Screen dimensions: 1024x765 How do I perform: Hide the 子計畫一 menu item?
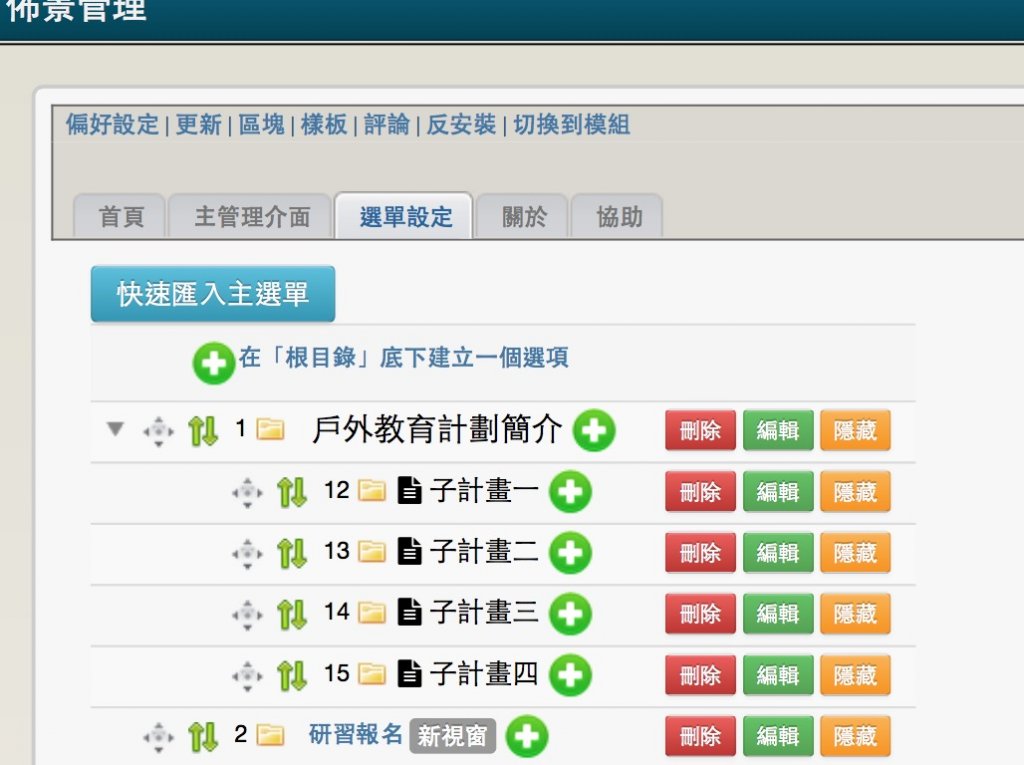point(855,492)
